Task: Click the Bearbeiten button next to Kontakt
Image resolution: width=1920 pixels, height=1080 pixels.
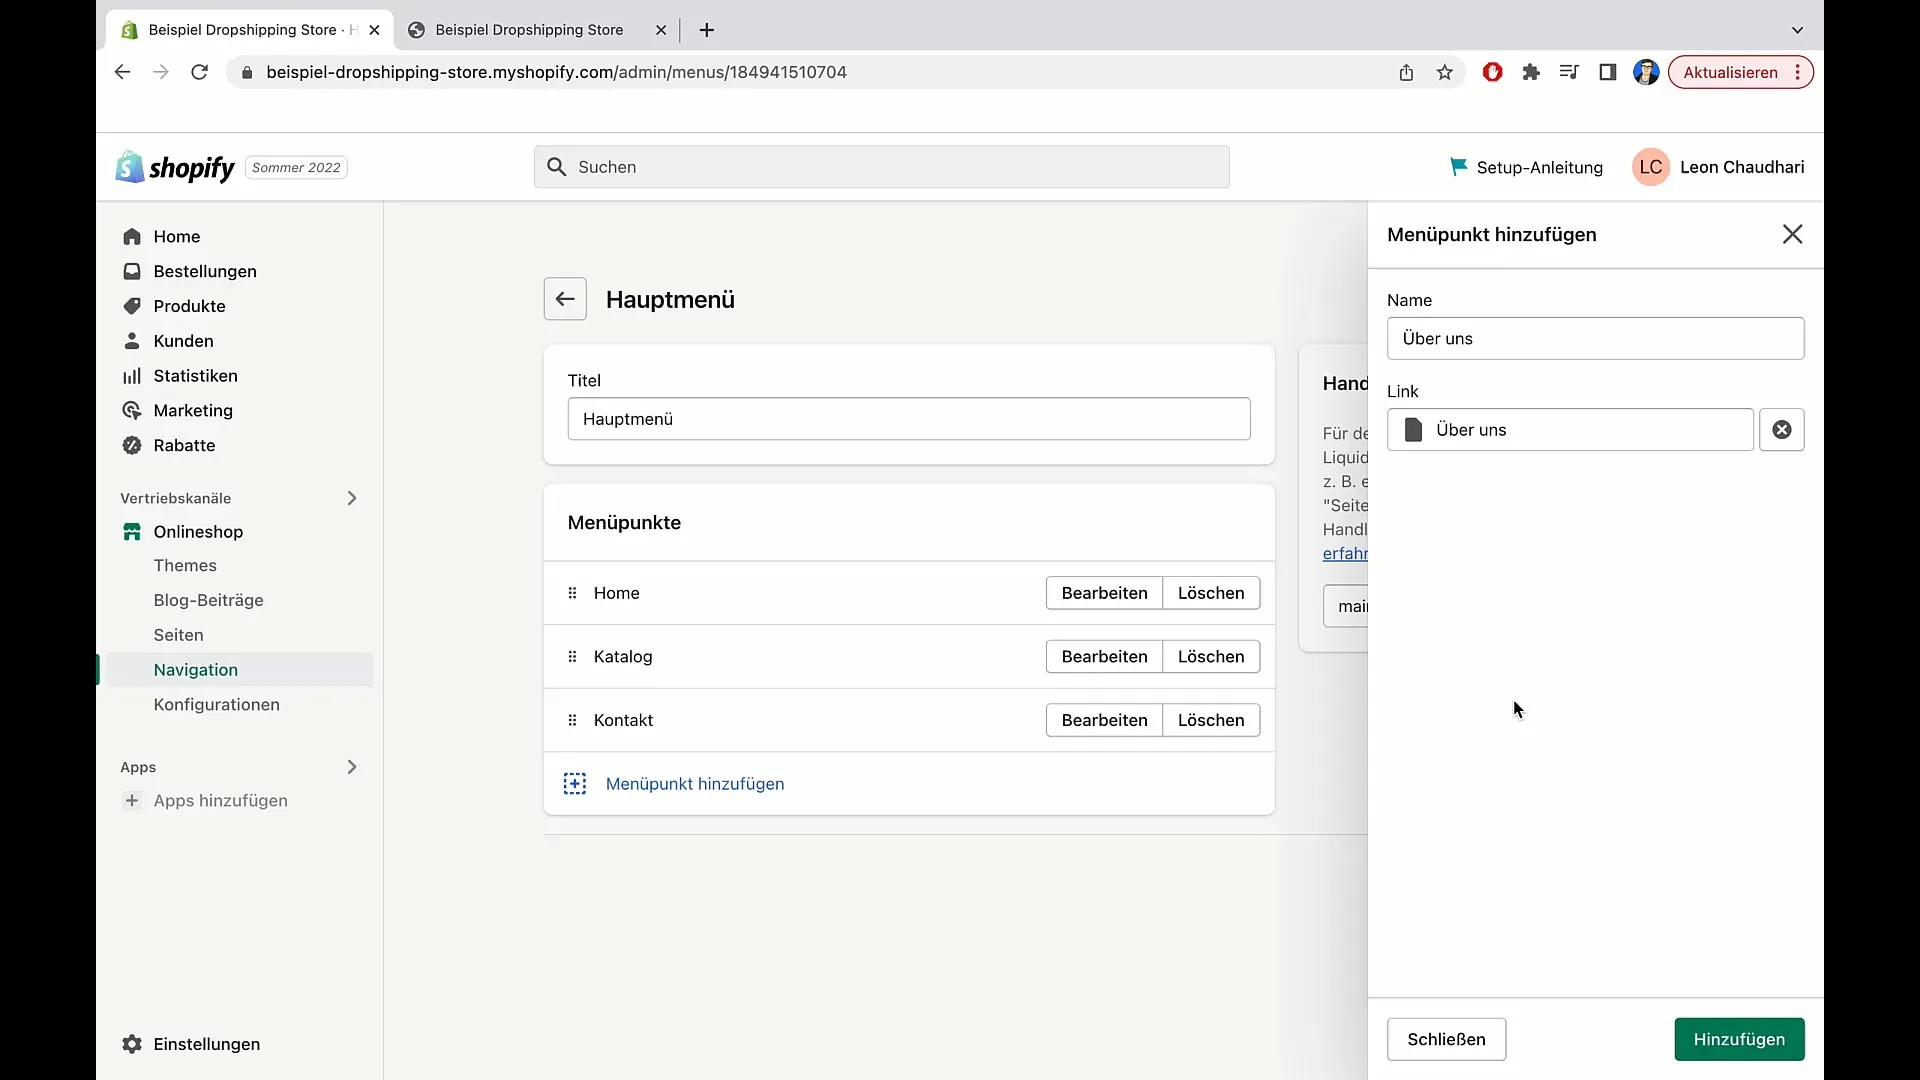Action: [1105, 720]
